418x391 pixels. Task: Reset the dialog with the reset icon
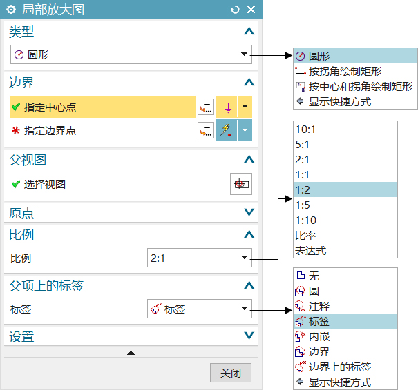coord(235,10)
